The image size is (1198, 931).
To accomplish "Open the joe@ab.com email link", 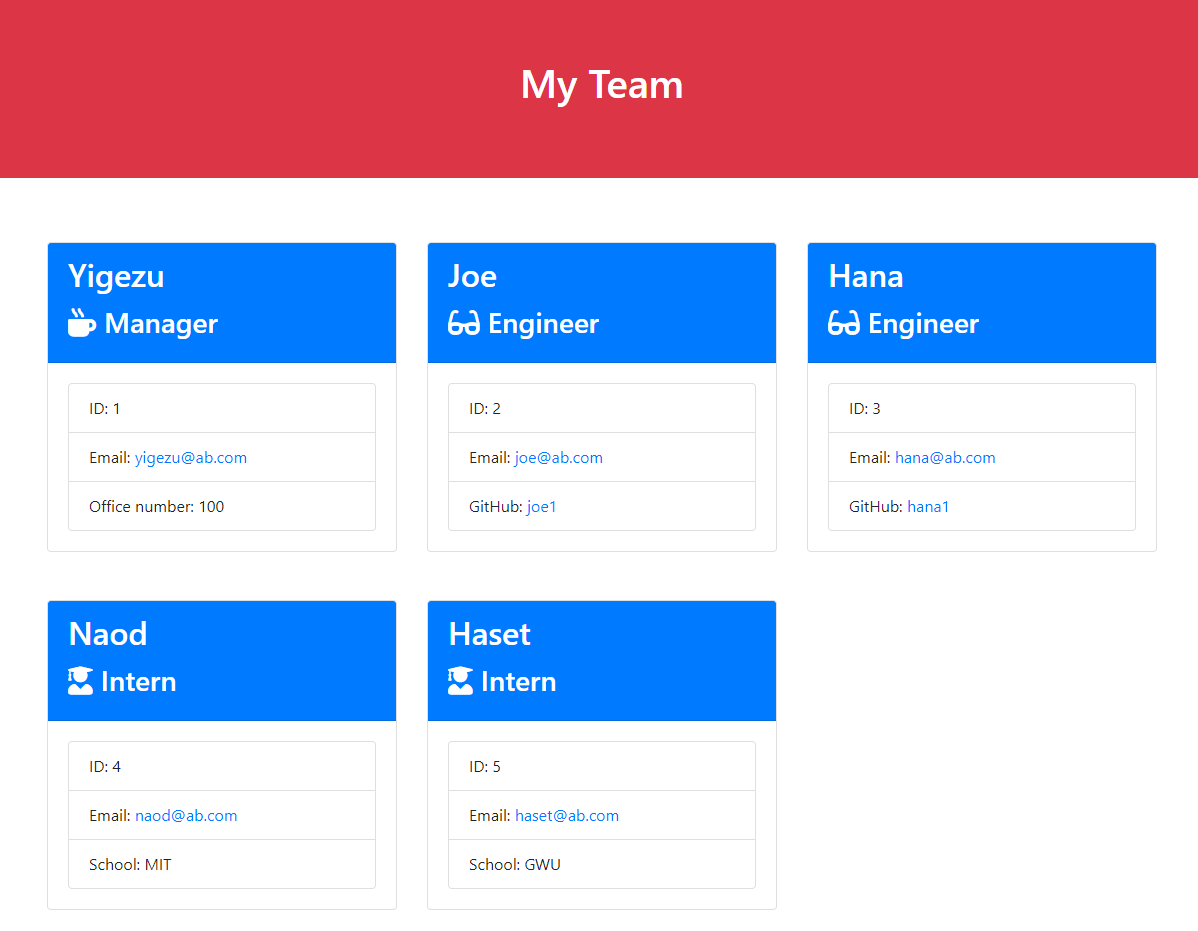I will click(558, 457).
